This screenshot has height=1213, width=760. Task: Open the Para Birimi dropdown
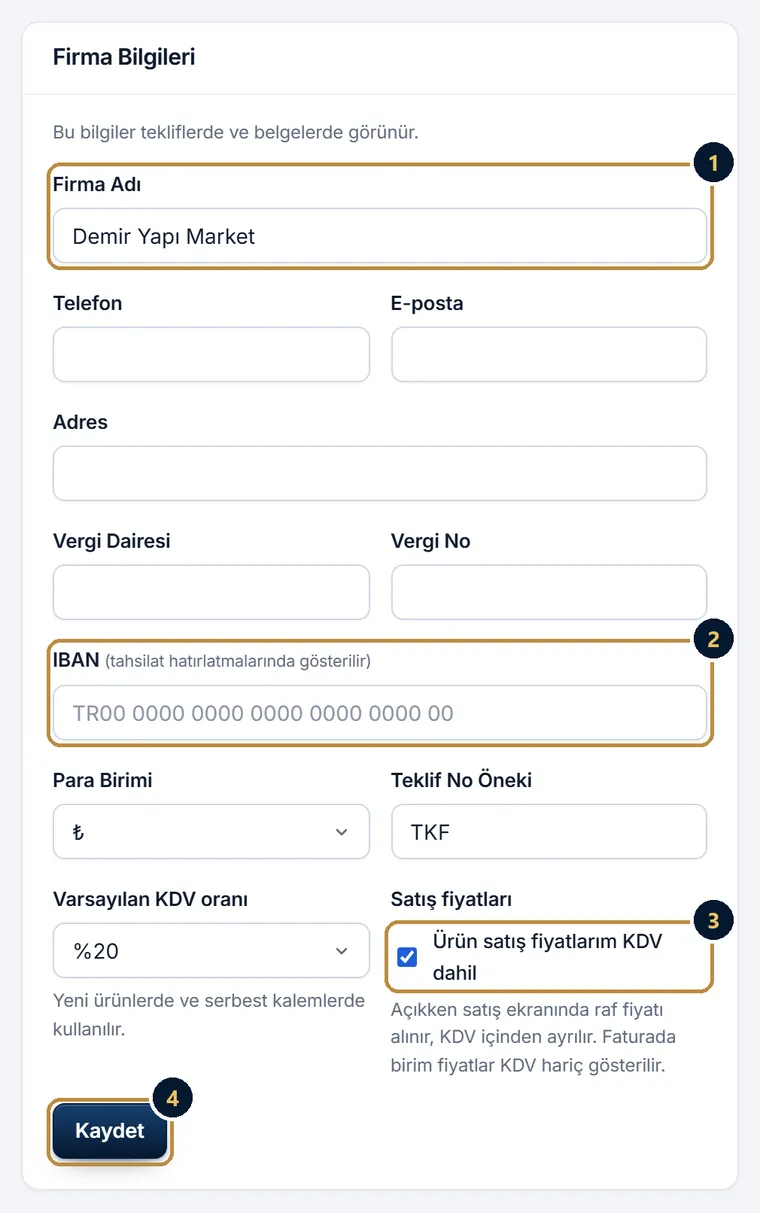[x=211, y=832]
